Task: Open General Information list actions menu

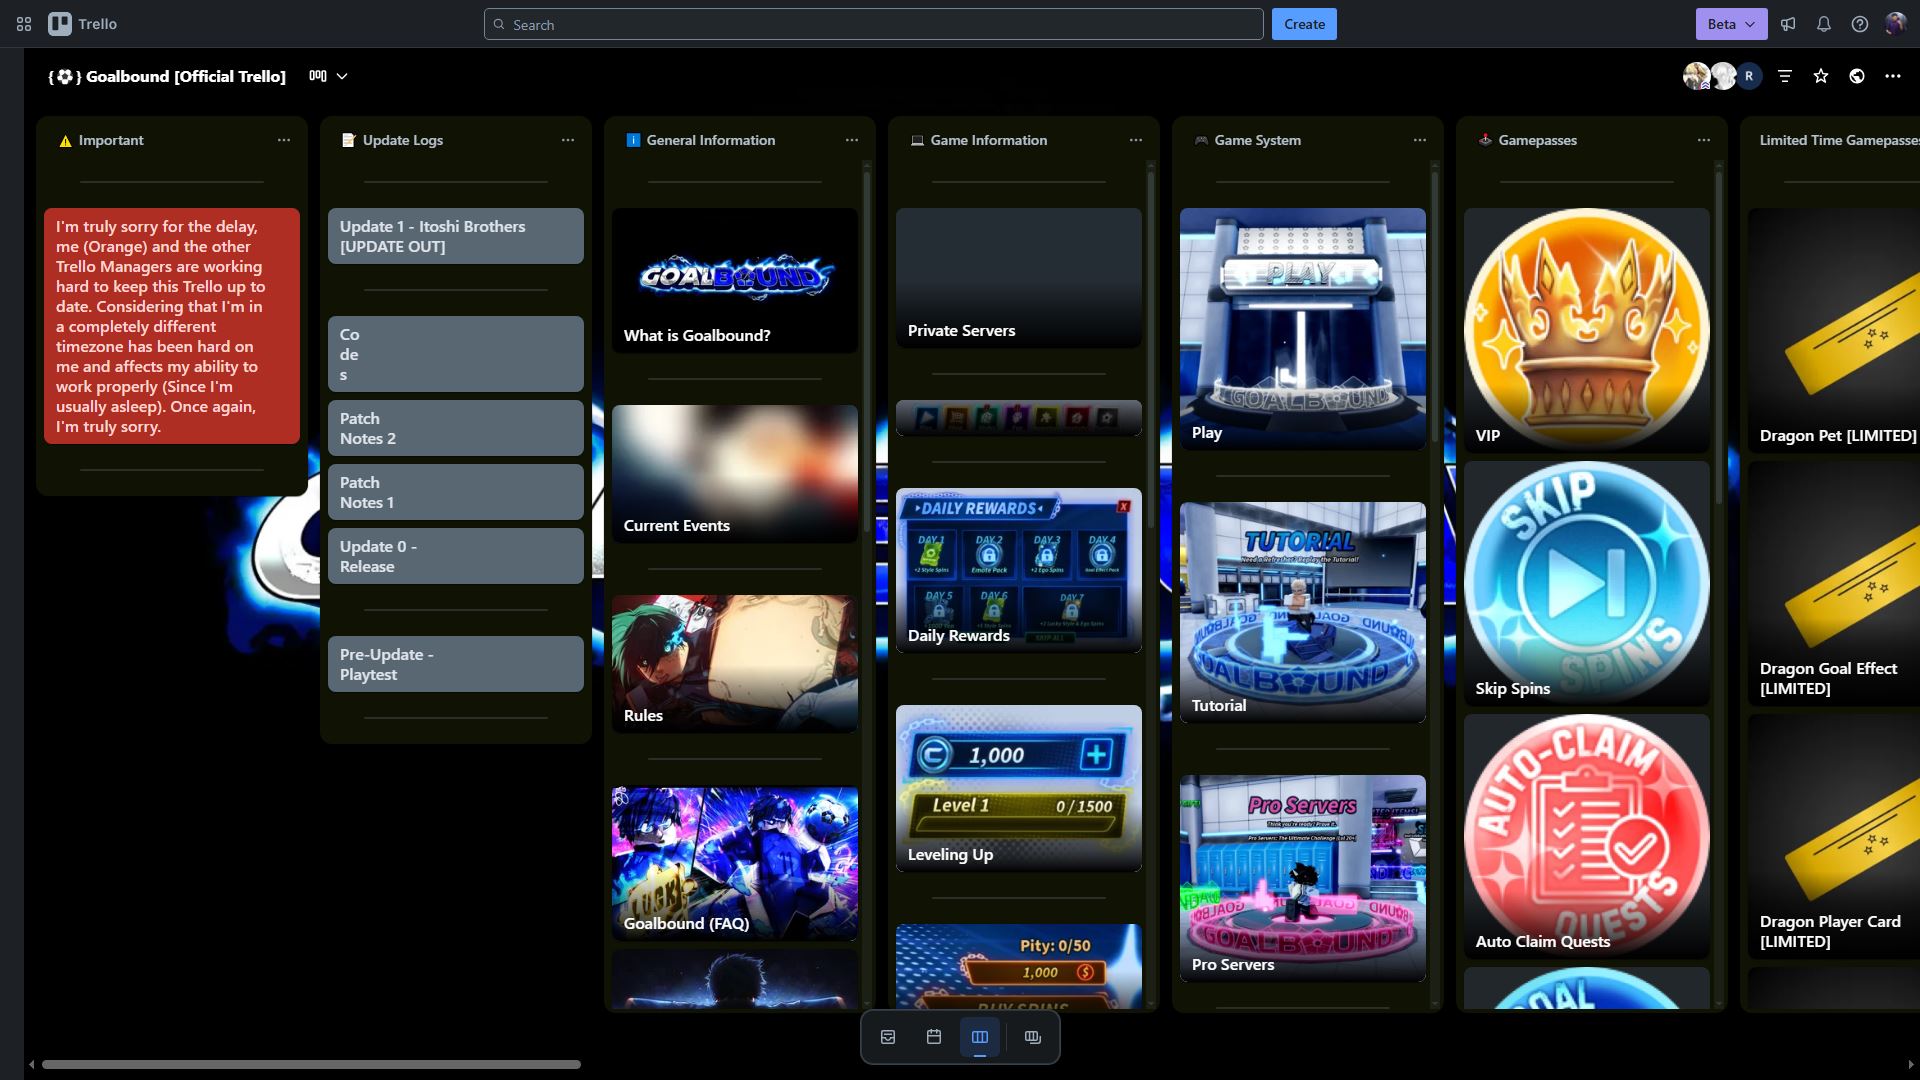Action: [x=852, y=140]
